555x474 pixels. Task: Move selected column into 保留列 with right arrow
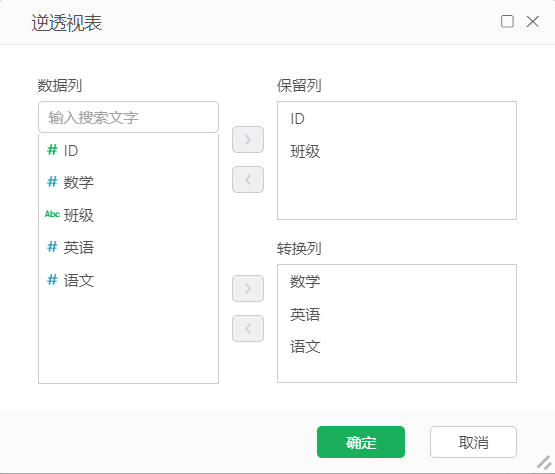click(x=248, y=139)
